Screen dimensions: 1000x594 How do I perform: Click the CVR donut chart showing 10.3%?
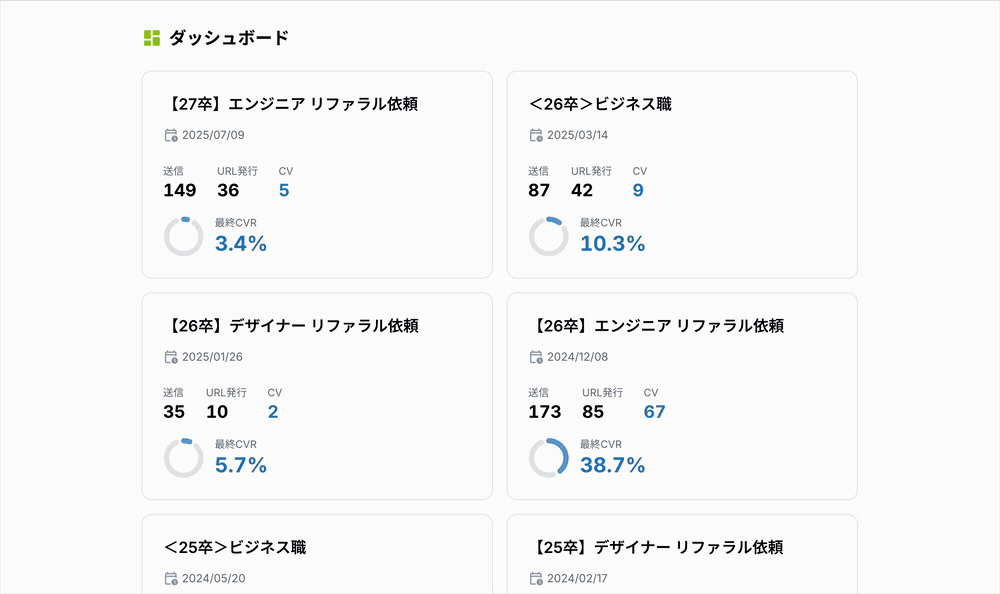(550, 237)
